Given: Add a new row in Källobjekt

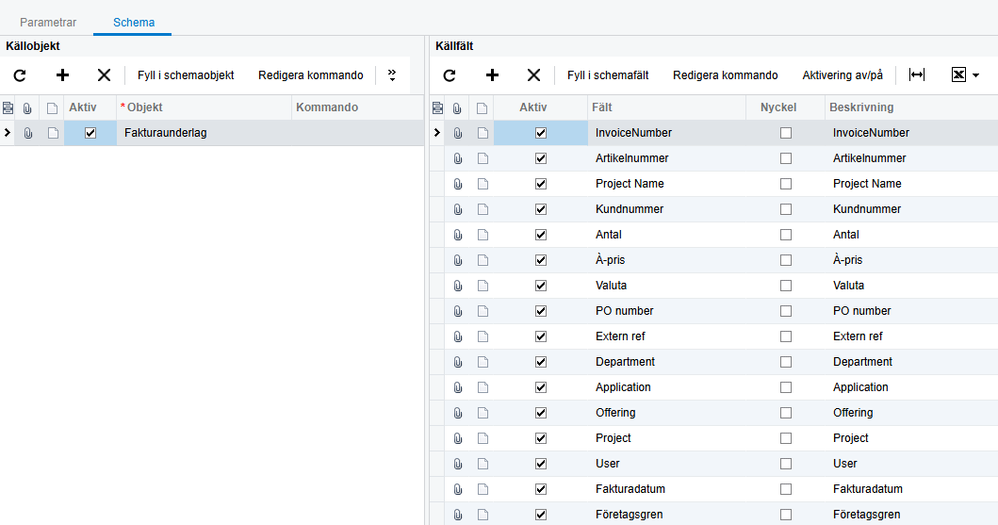Looking at the screenshot, I should point(62,75).
